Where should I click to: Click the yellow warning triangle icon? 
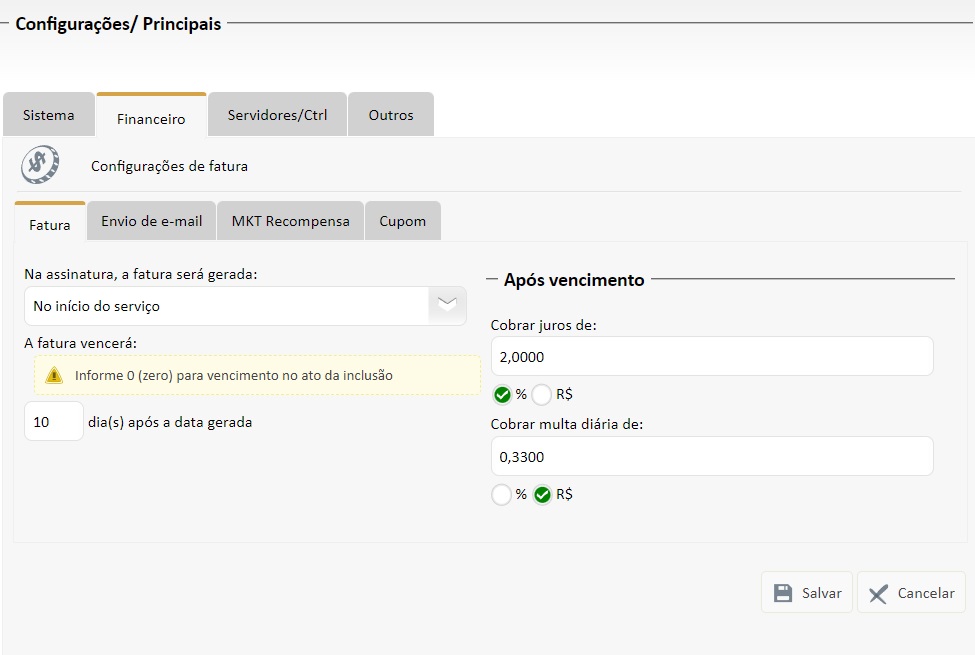coord(54,376)
